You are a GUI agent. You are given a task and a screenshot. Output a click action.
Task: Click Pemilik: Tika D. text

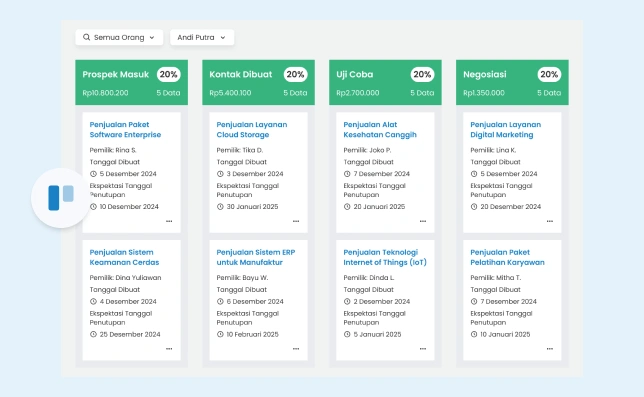click(240, 150)
